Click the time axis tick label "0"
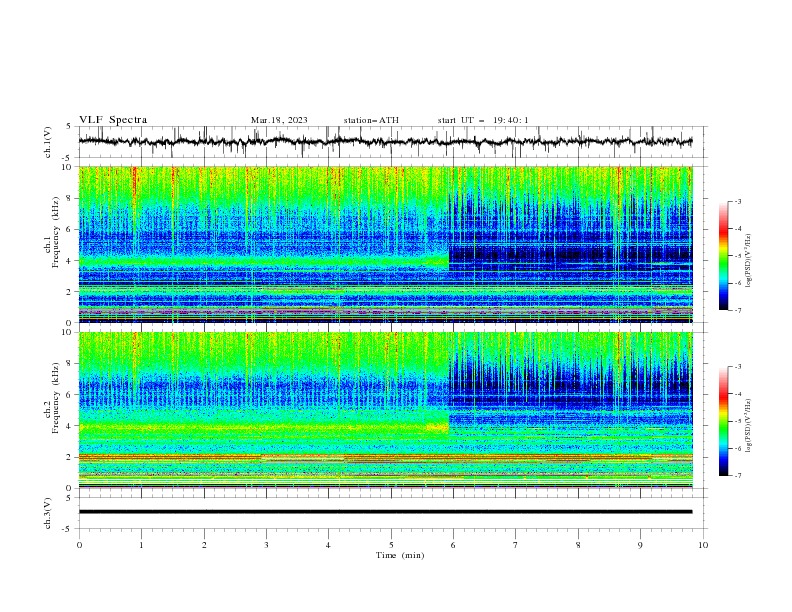The height and width of the screenshot is (612, 792). click(79, 545)
